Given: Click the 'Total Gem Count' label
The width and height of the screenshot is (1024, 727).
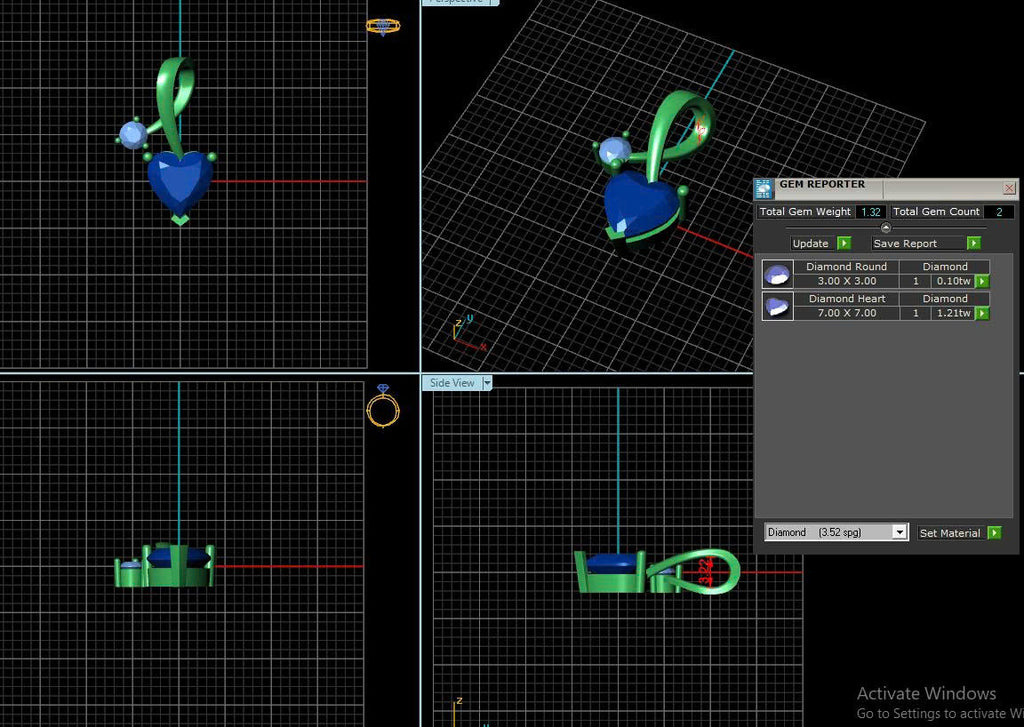Looking at the screenshot, I should click(936, 212).
